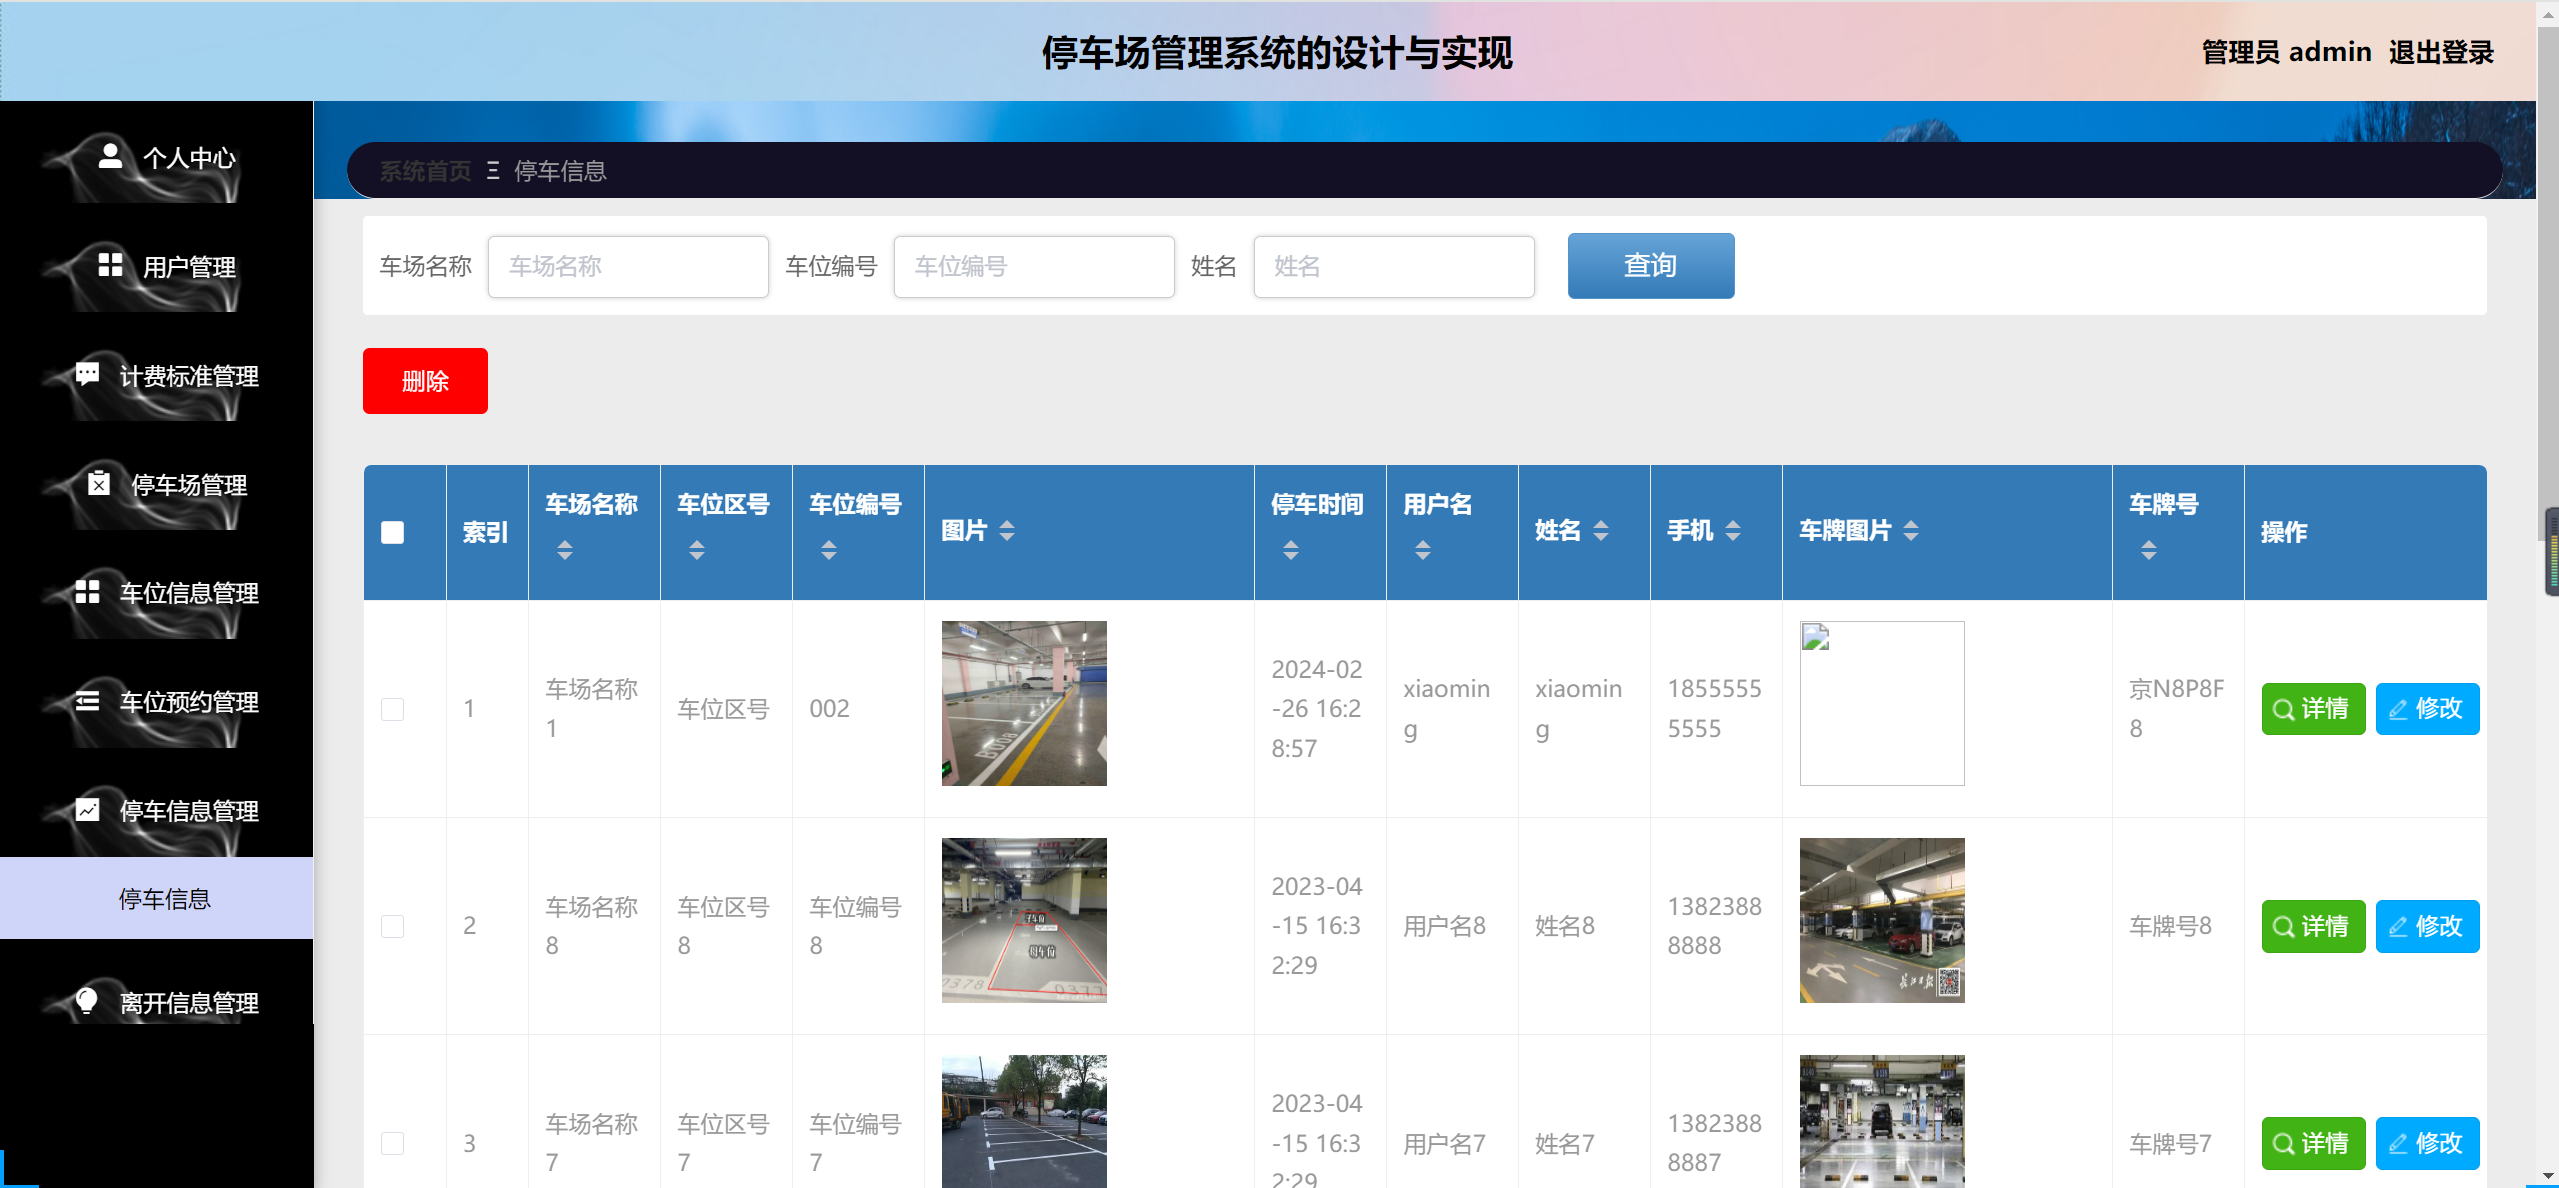This screenshot has height=1188, width=2559.
Task: Sort by 车牌图片 column arrows
Action: point(1911,531)
